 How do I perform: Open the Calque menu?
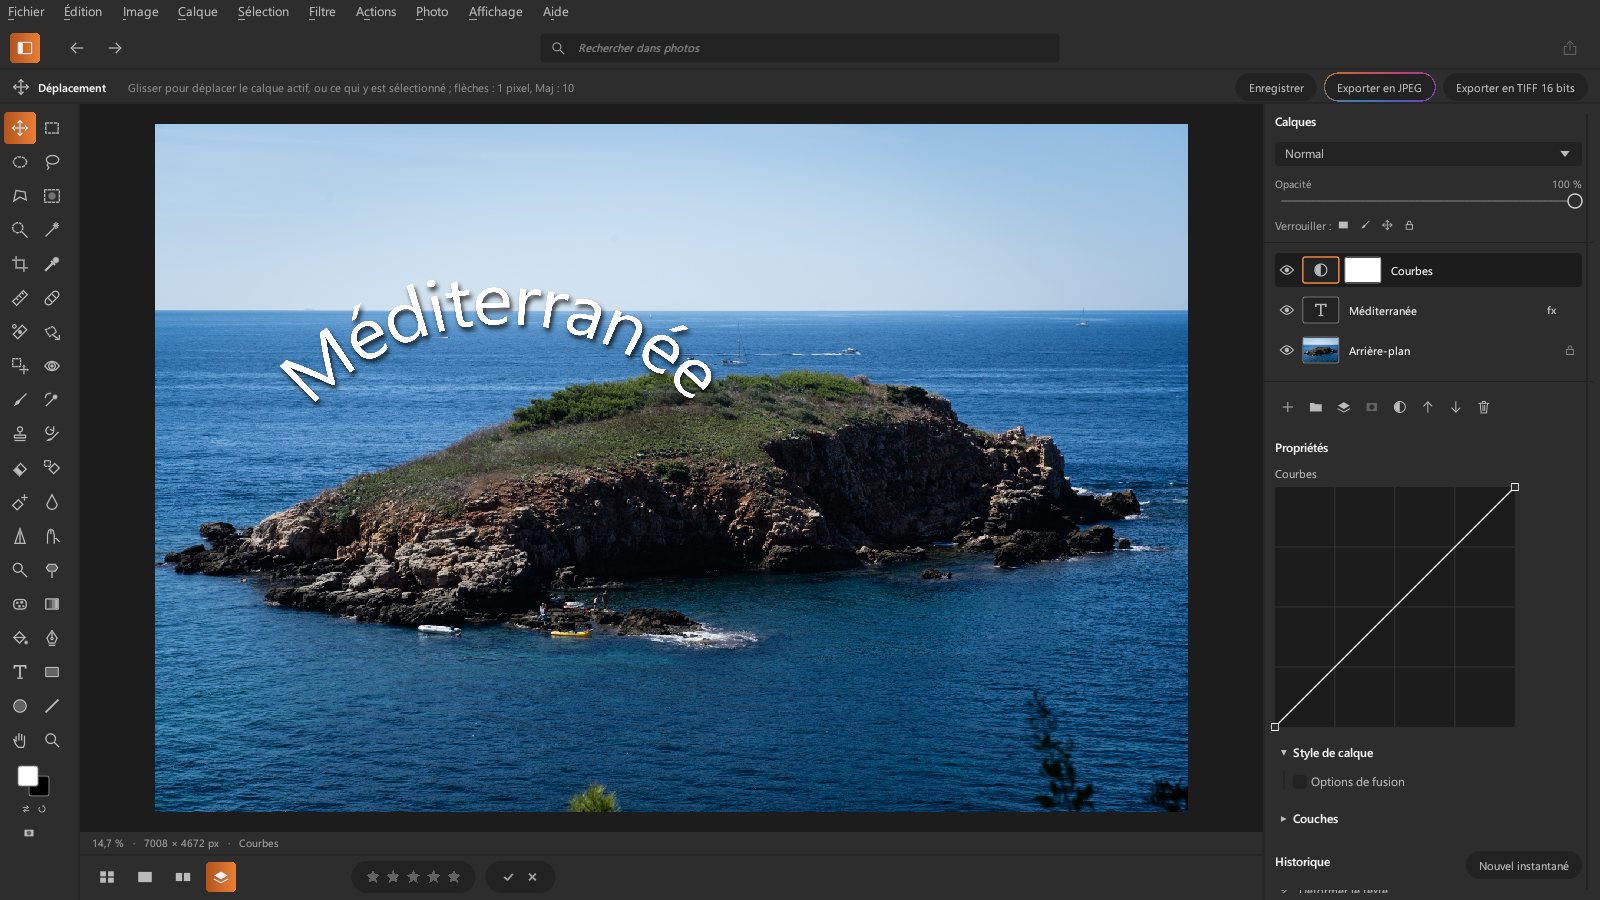(x=197, y=12)
